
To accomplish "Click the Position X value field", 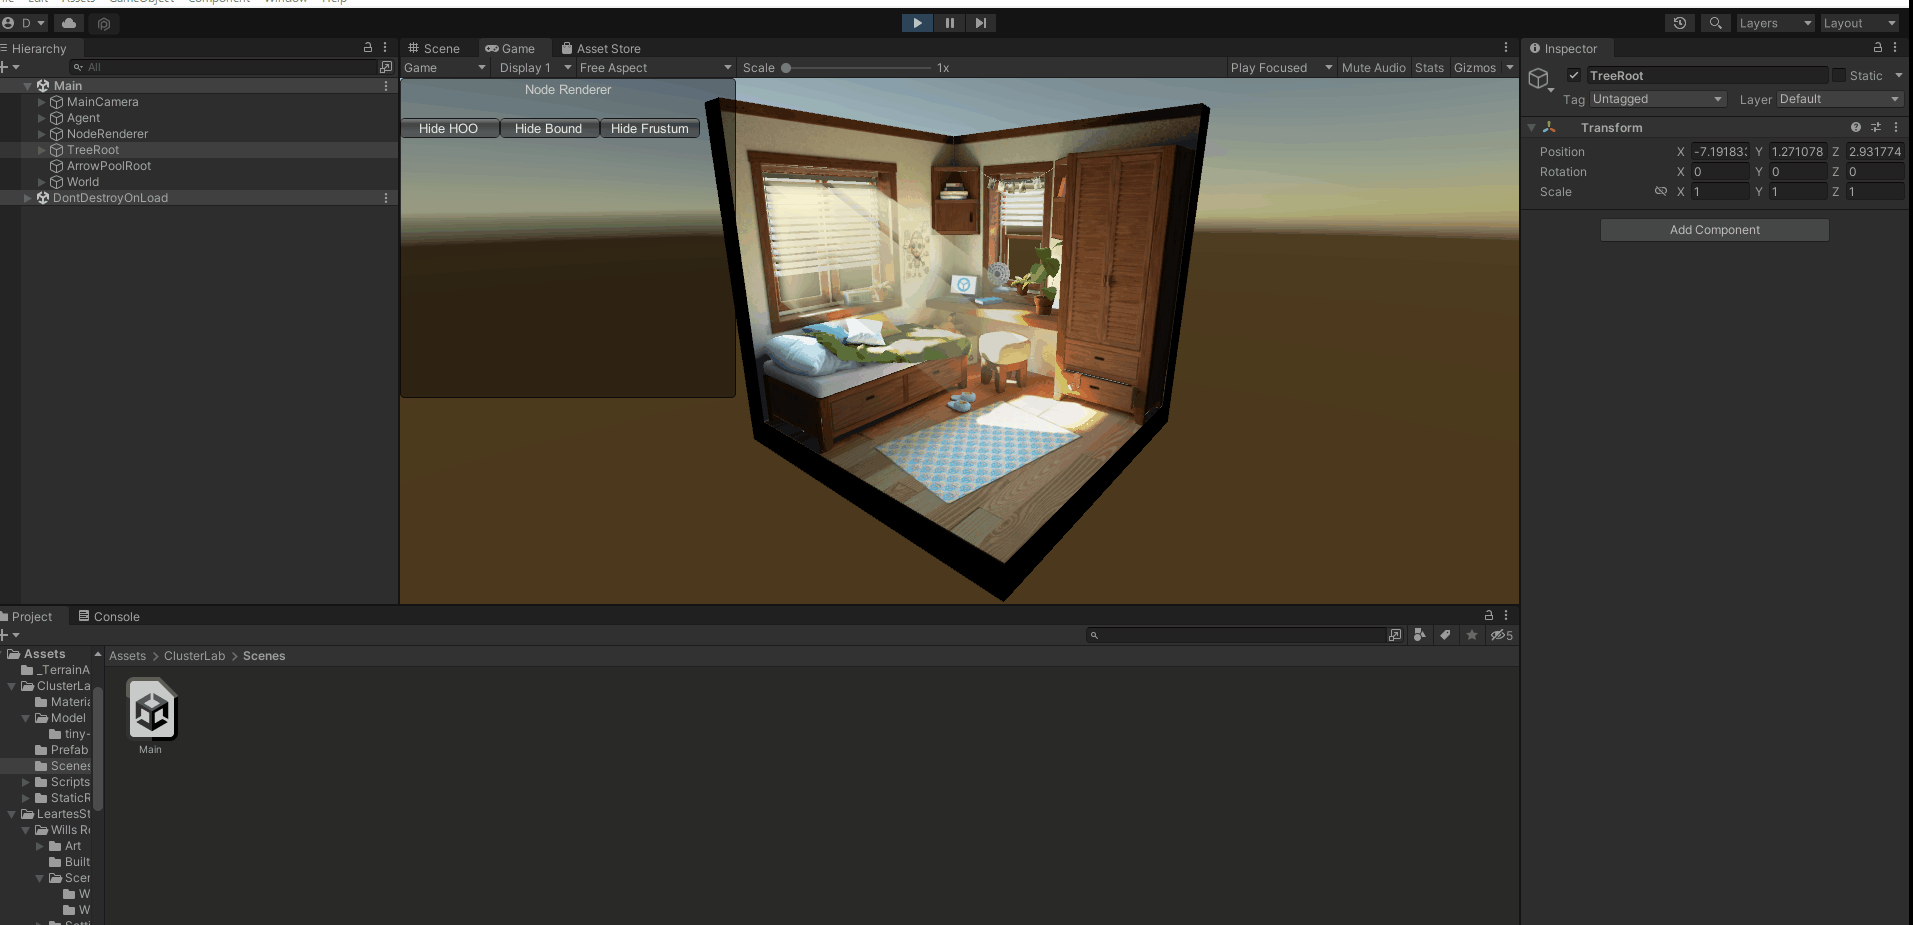I will click(x=1719, y=152).
